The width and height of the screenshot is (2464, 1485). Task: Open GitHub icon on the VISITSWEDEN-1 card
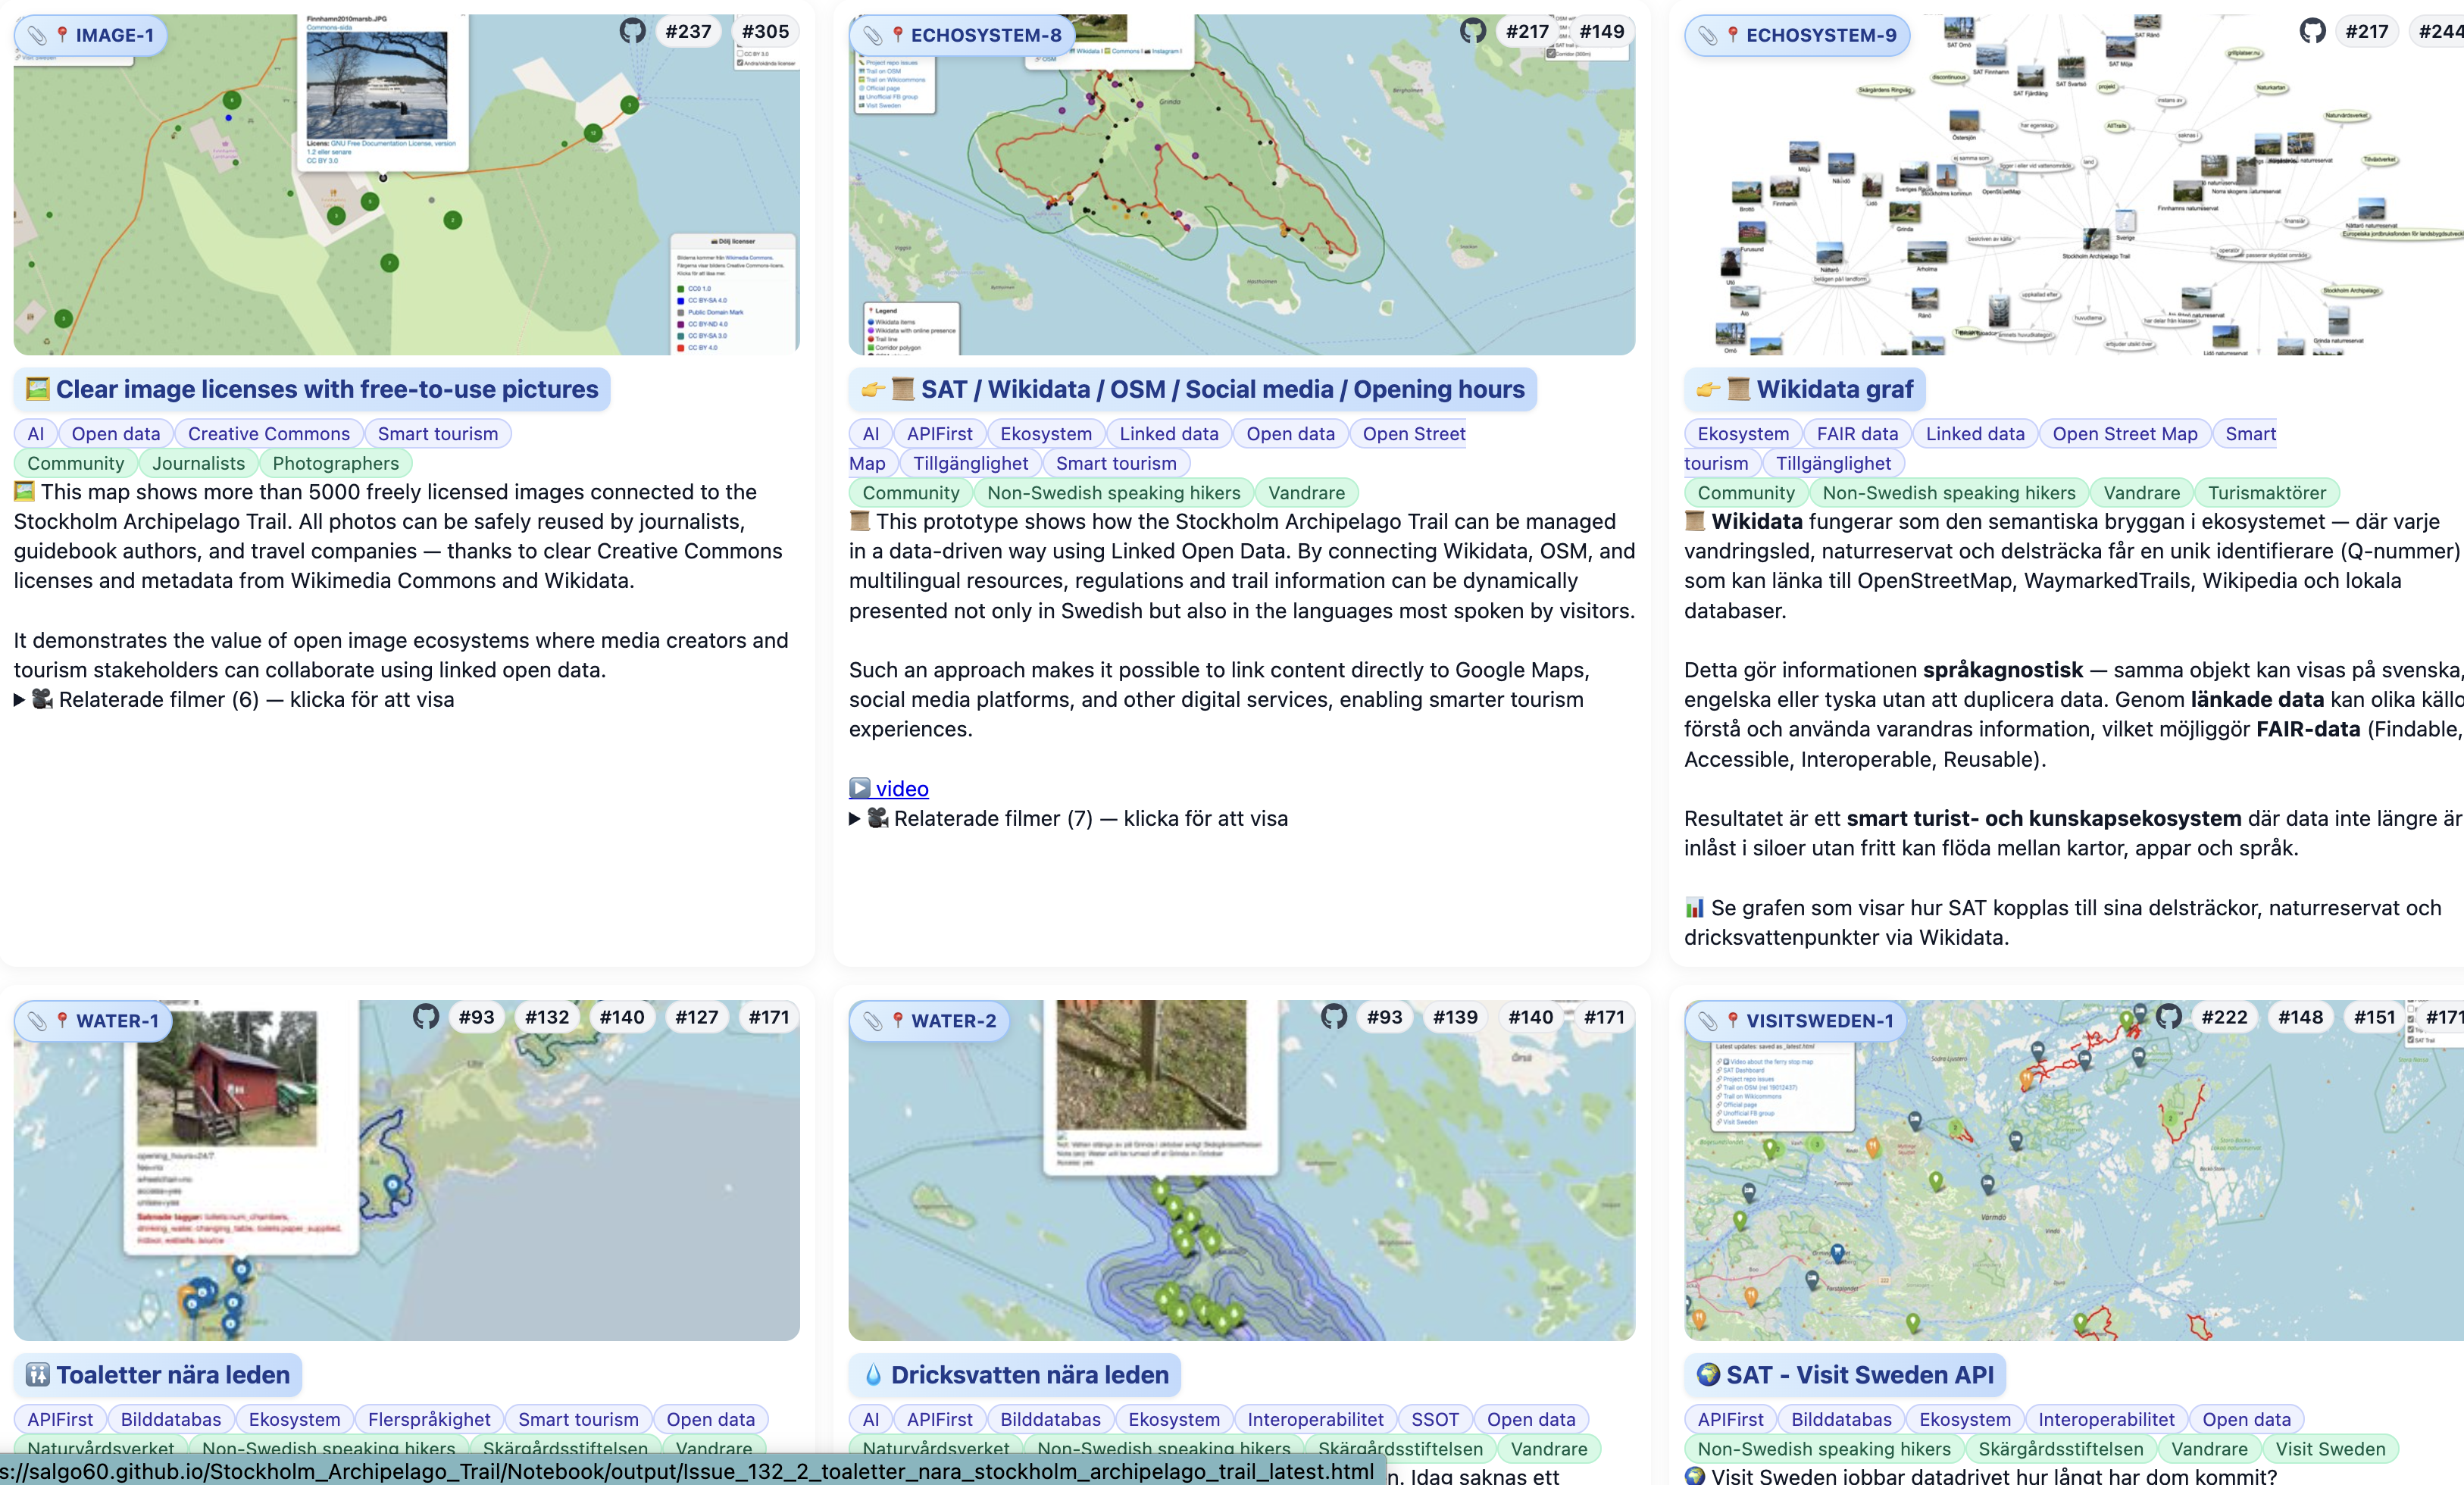pos(2168,1017)
